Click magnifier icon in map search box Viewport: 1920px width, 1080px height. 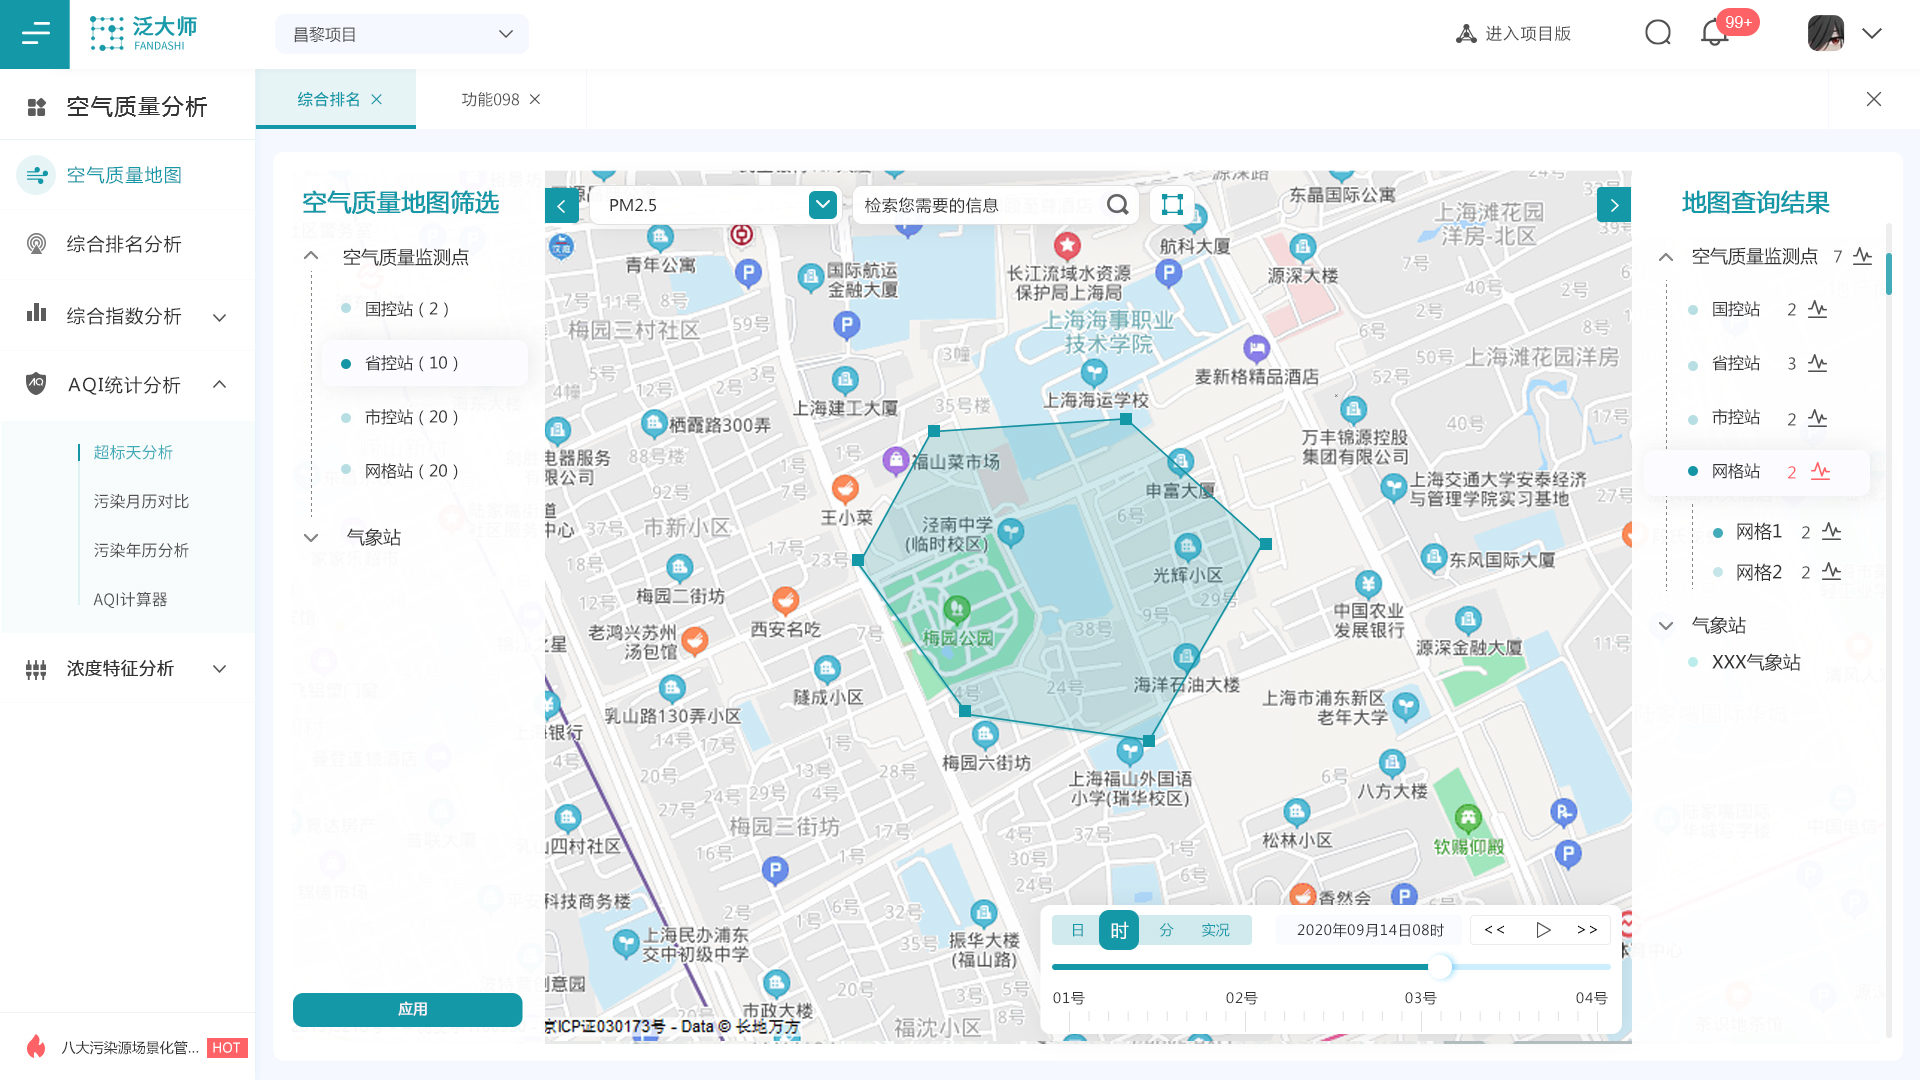pos(1117,205)
